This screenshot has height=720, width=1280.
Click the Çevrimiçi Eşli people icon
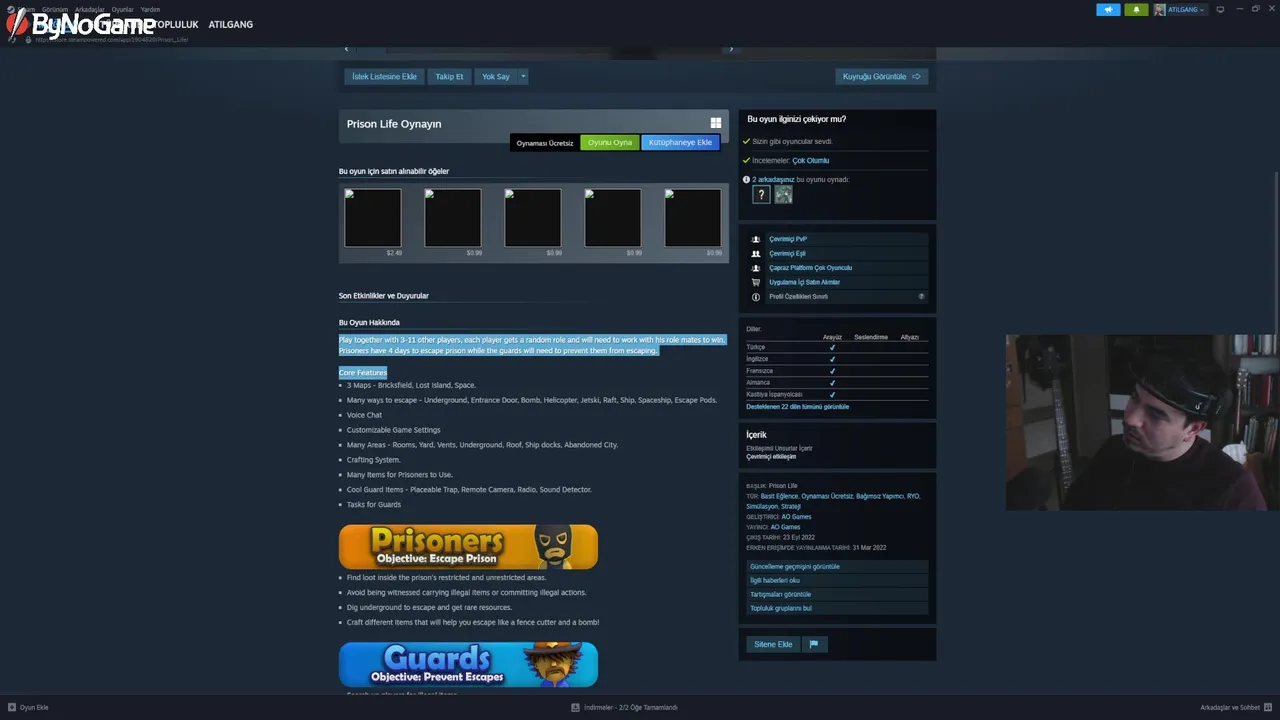pos(756,253)
